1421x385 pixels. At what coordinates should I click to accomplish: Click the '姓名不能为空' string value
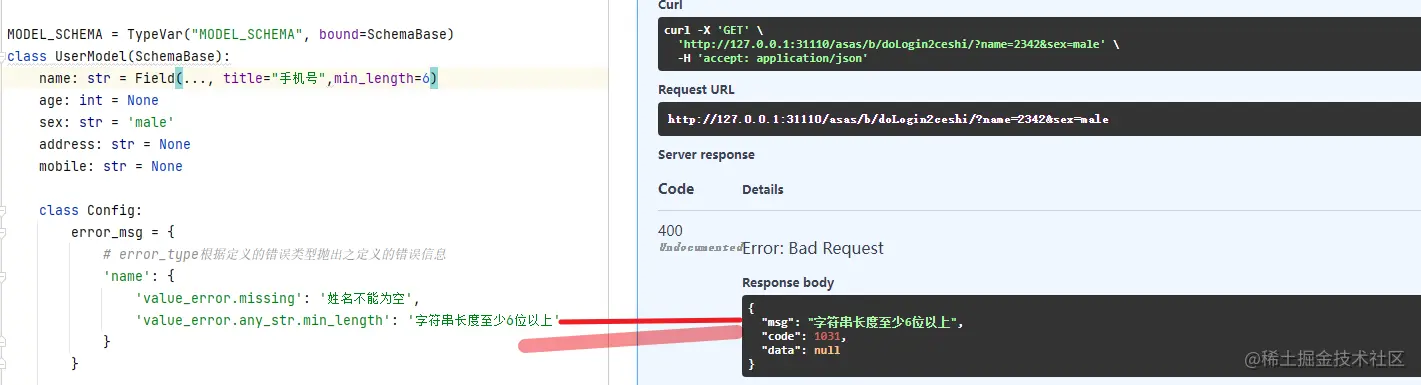point(367,298)
